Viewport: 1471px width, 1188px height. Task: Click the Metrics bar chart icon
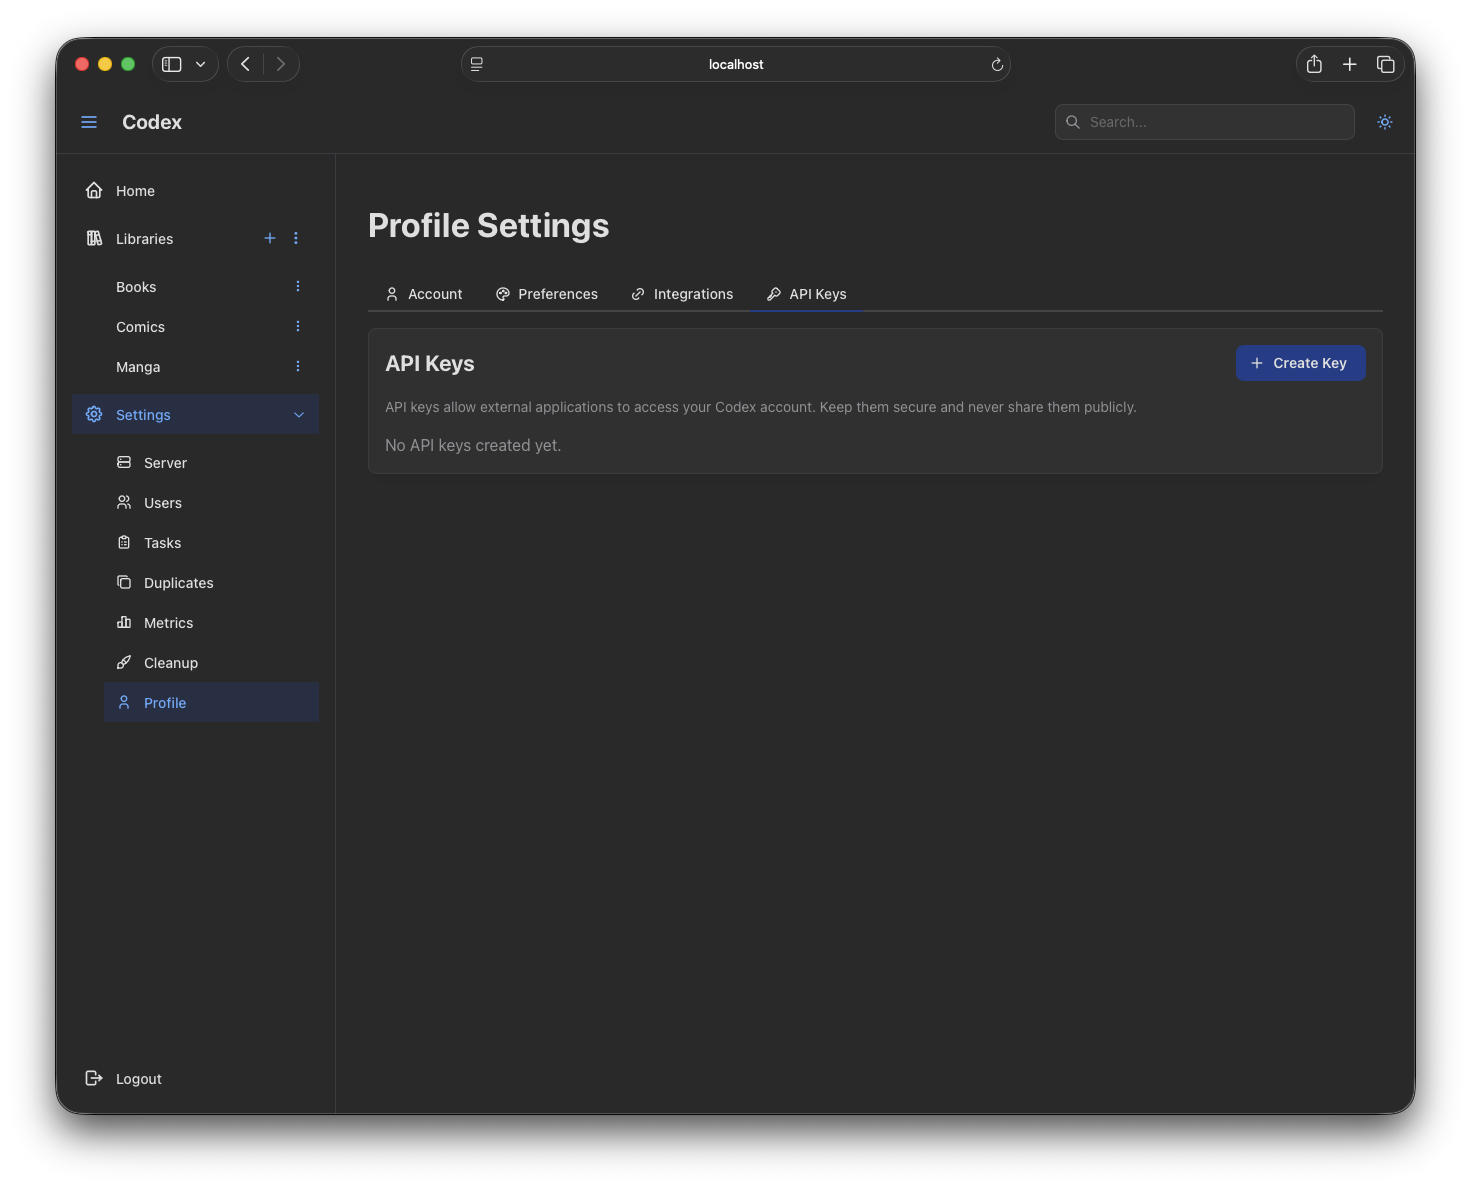pyautogui.click(x=123, y=622)
